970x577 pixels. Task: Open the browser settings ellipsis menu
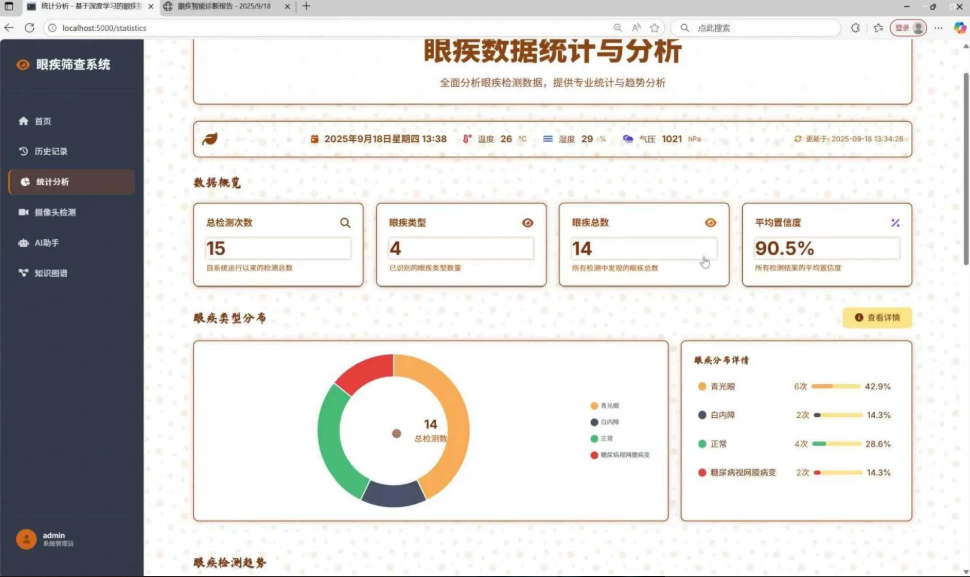938,28
